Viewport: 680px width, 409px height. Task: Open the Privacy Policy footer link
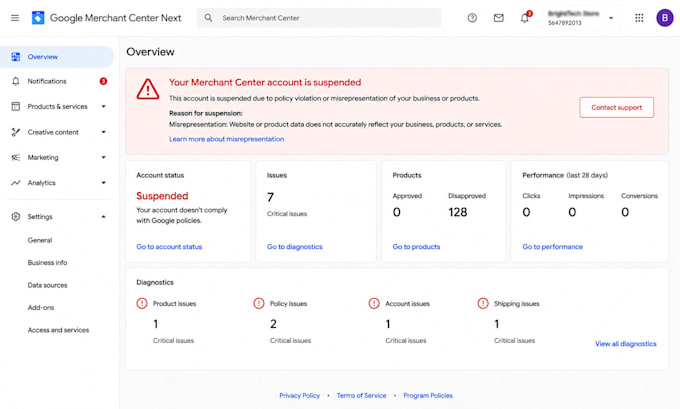point(299,395)
